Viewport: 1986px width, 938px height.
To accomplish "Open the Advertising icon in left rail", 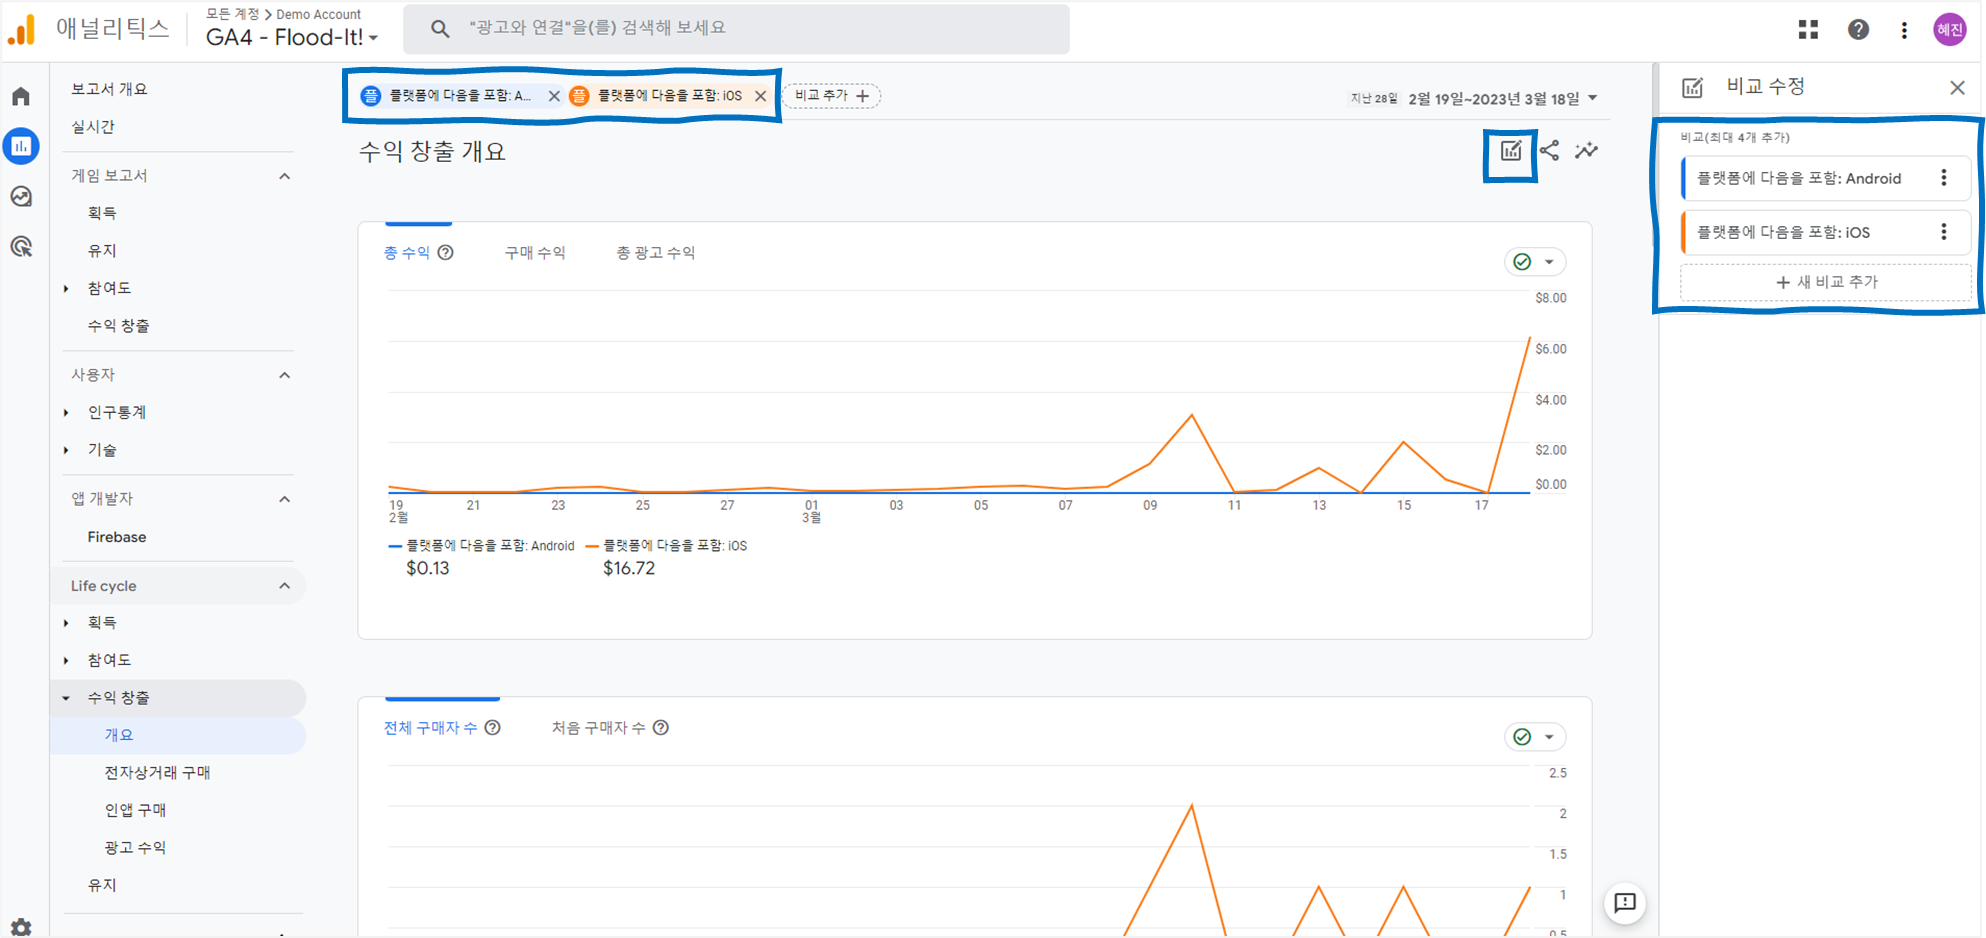I will (x=21, y=246).
